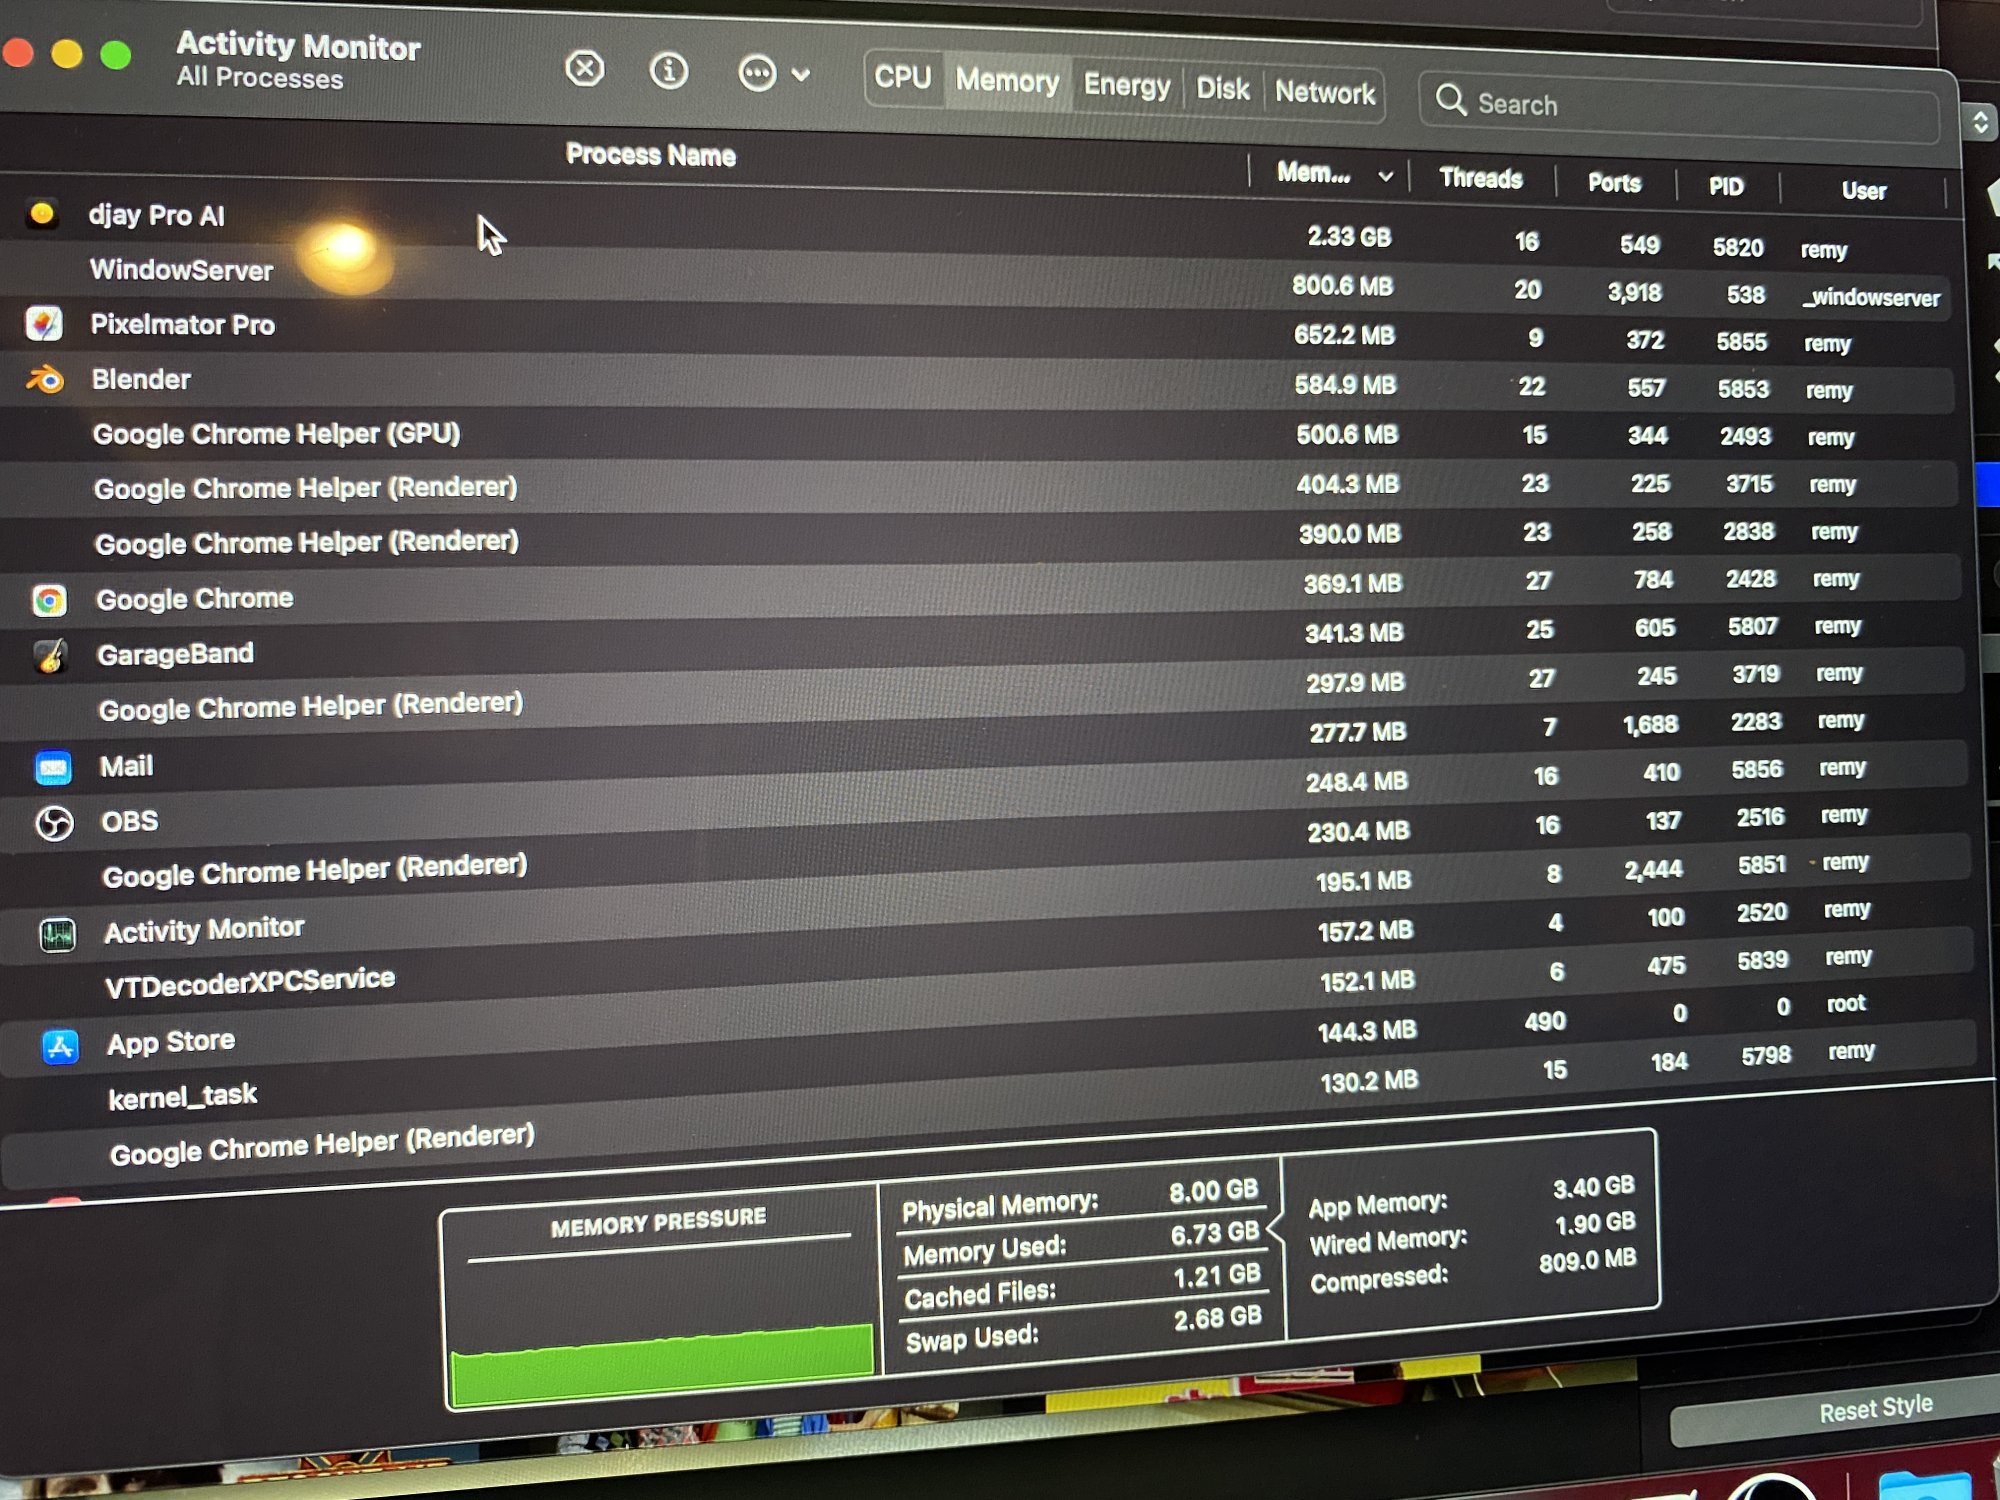Click the App Store process icon
Viewport: 2000px width, 1500px height.
[60, 1047]
